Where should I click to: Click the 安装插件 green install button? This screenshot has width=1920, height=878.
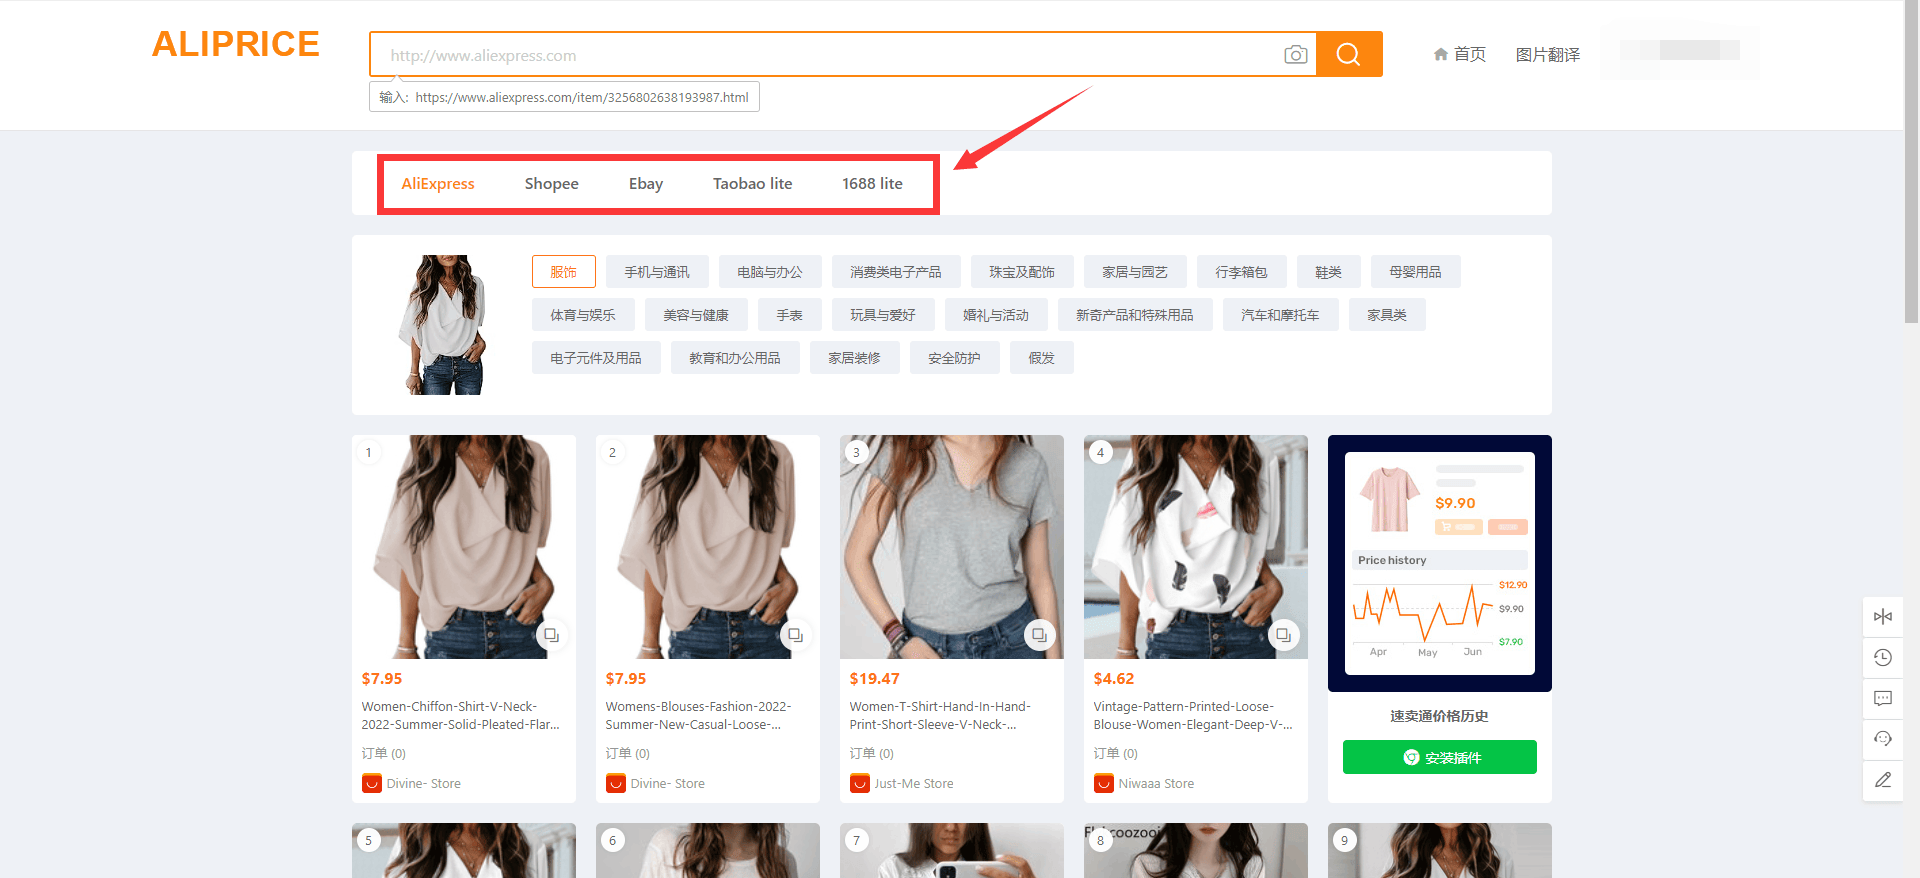(1440, 757)
